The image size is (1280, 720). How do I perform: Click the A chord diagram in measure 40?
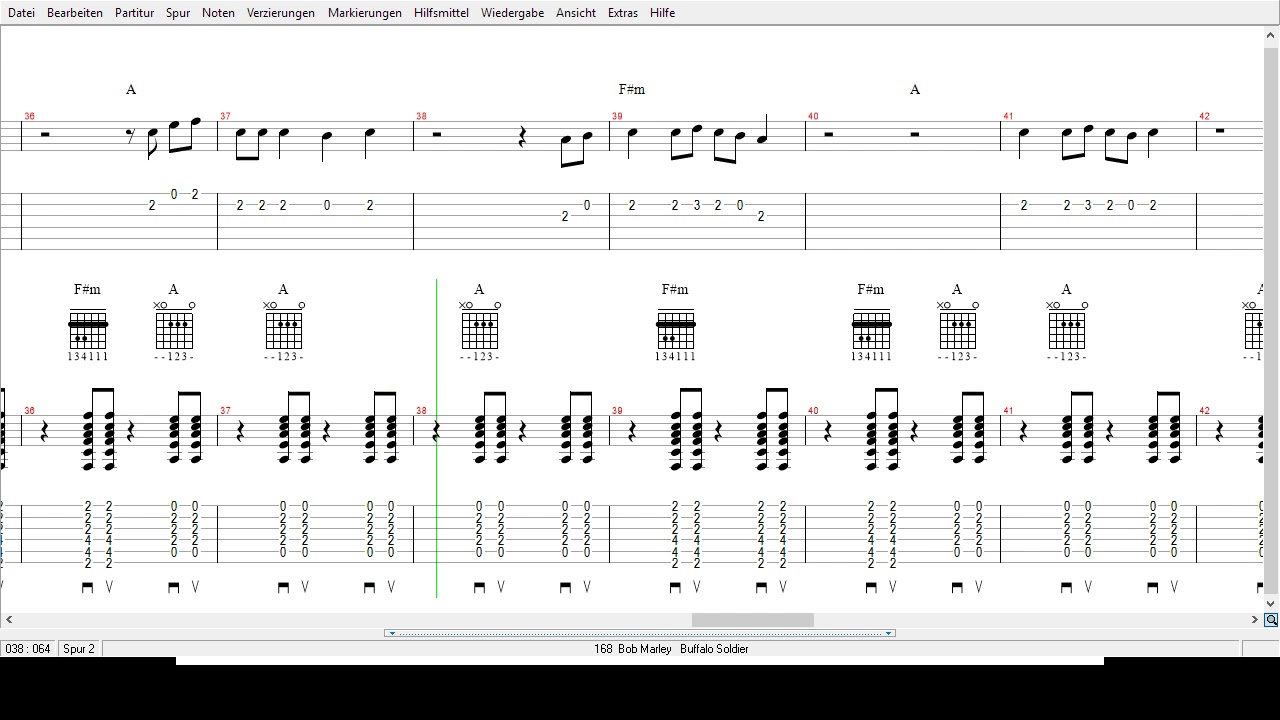(x=958, y=326)
